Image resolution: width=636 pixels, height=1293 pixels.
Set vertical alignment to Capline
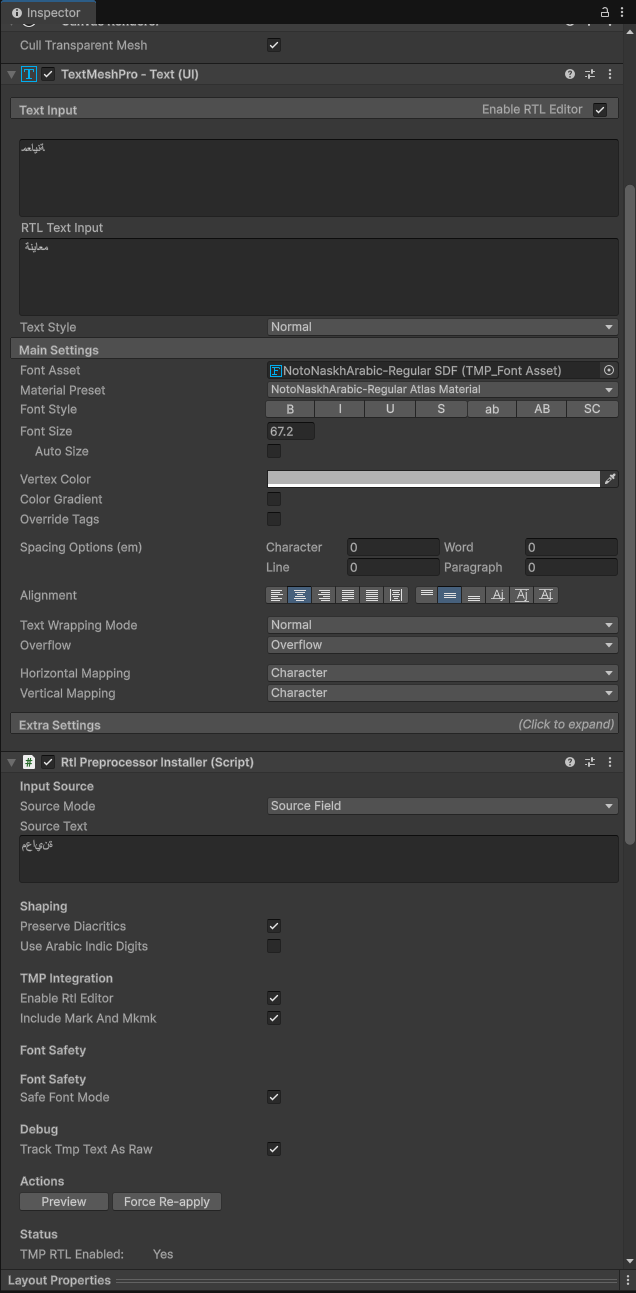(546, 595)
